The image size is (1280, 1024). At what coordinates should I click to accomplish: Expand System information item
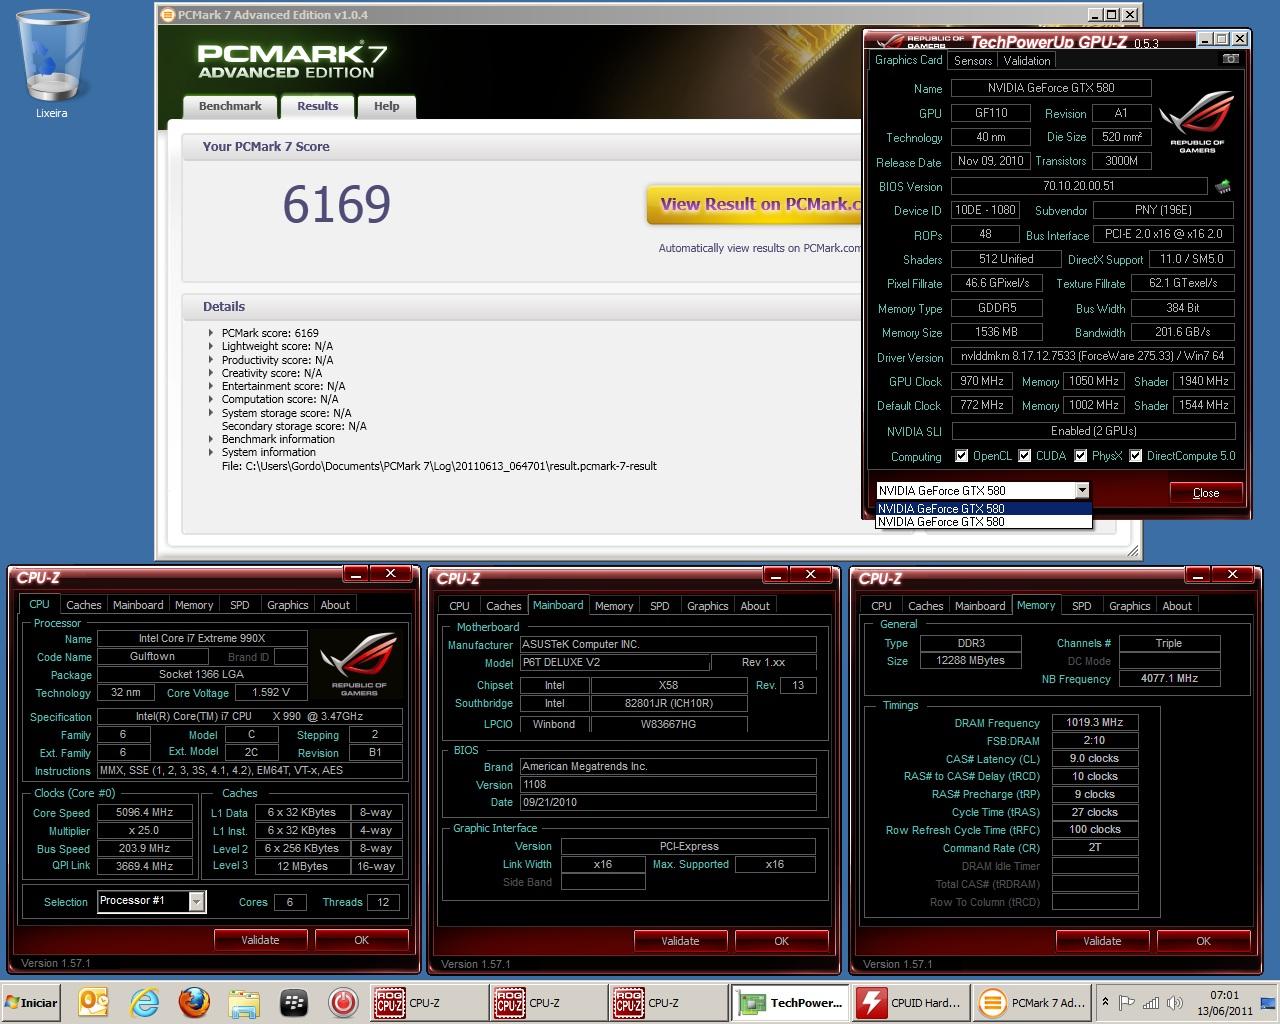(x=211, y=452)
